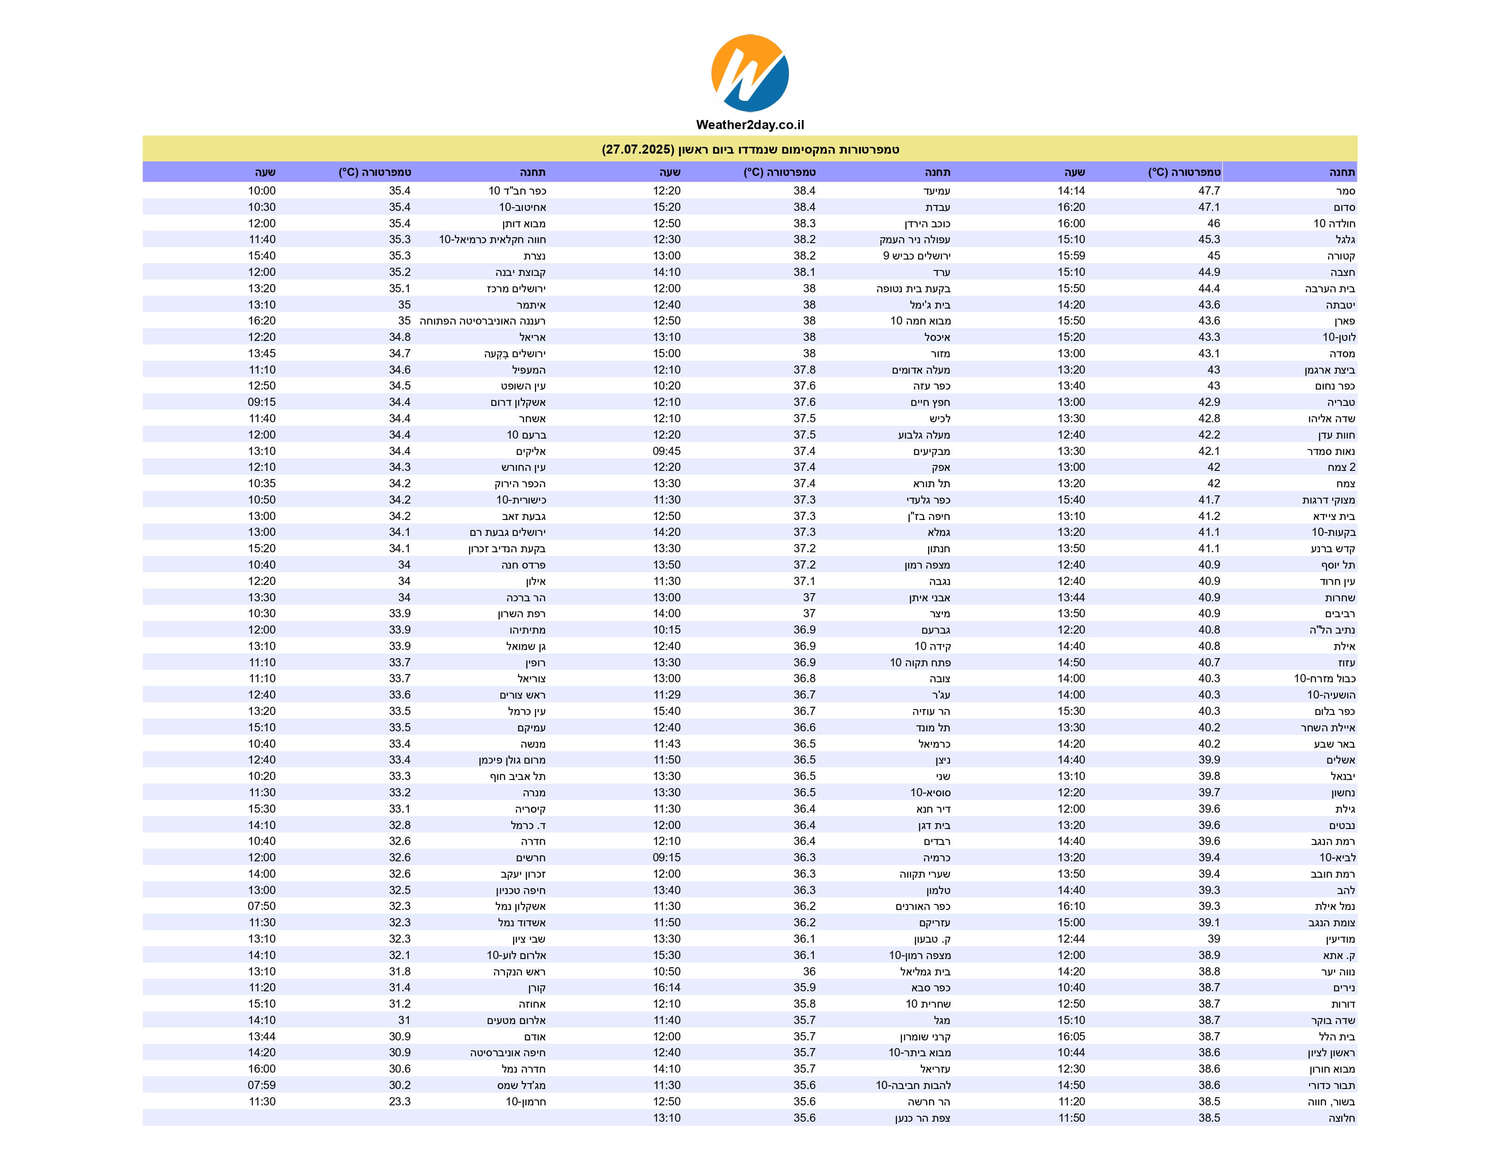Select the נצרת station cell
Viewport: 1500px width, 1159px height.
click(534, 256)
